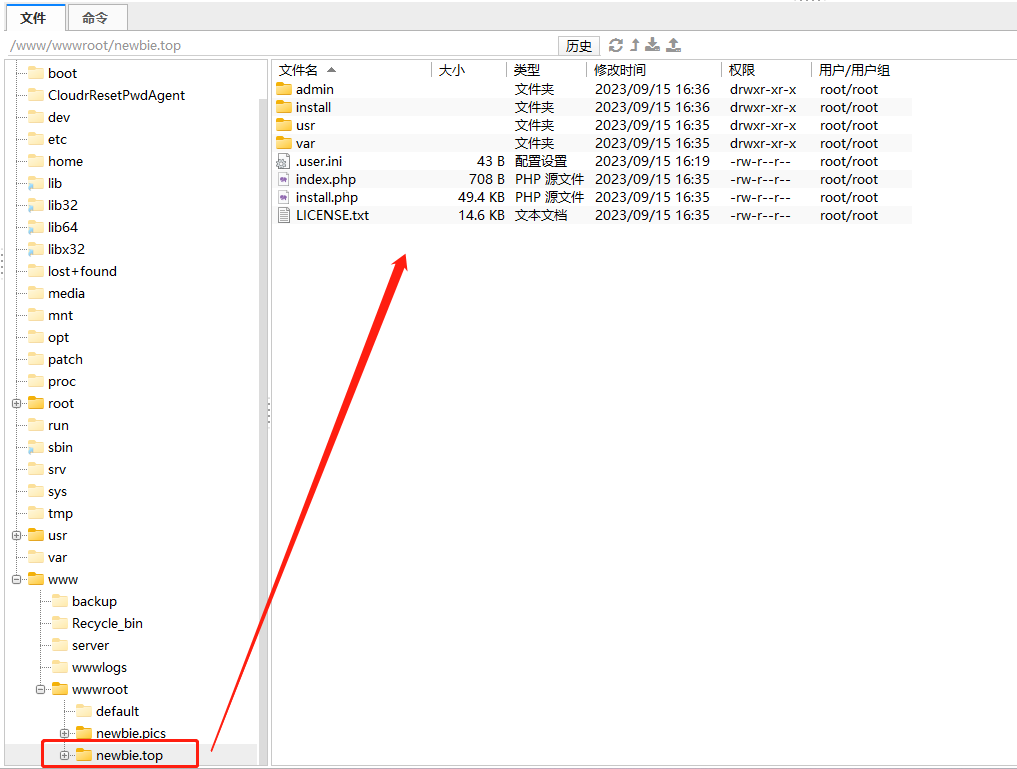This screenshot has height=769, width=1017.
Task: Select proc folder icon in tree
Action: coord(36,382)
